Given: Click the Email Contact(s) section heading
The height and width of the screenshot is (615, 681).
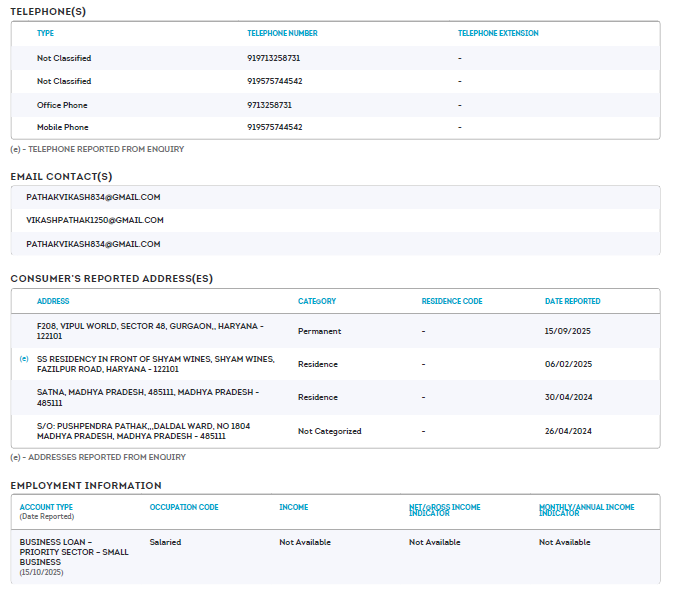Looking at the screenshot, I should [61, 176].
